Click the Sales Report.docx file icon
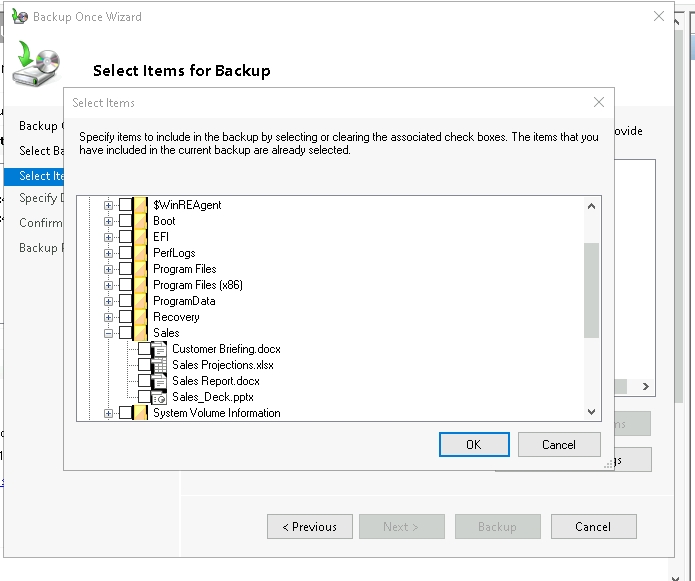Image resolution: width=695 pixels, height=581 pixels. (159, 381)
